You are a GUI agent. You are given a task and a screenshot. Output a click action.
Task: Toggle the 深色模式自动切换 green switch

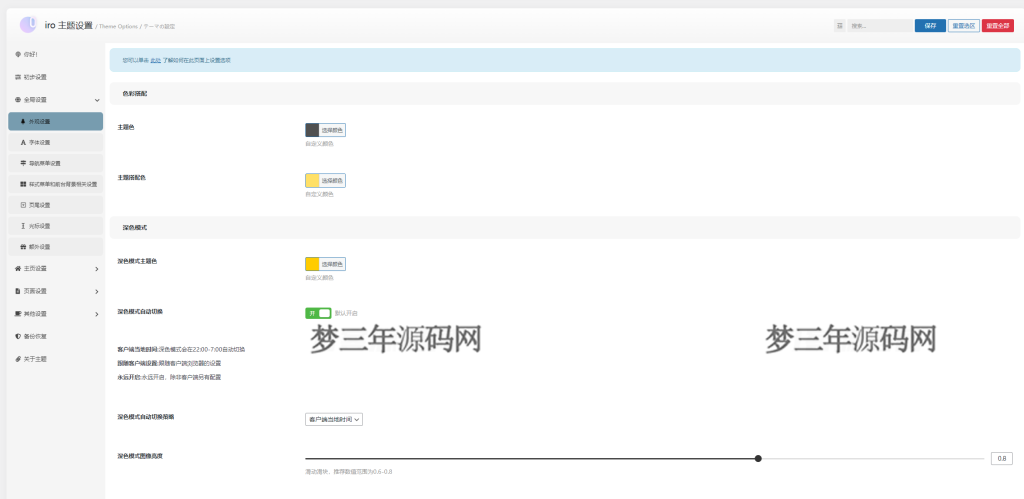318,314
